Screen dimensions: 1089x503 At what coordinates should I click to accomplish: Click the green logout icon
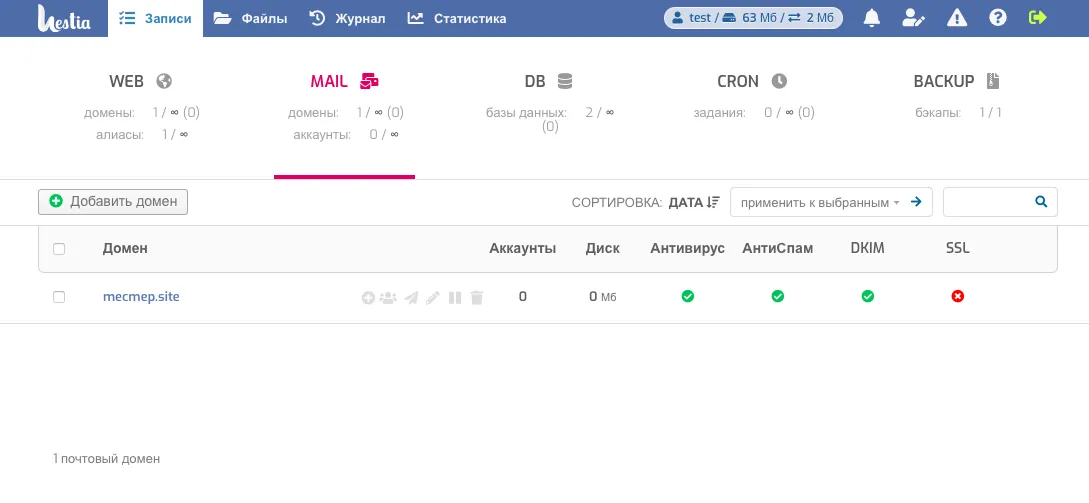click(x=1037, y=18)
